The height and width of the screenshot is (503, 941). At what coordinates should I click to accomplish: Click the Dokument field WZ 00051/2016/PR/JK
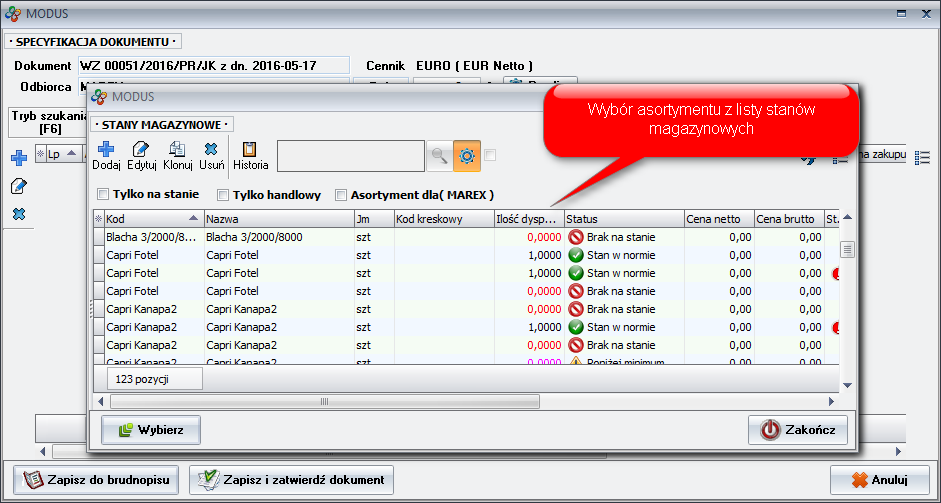[214, 65]
